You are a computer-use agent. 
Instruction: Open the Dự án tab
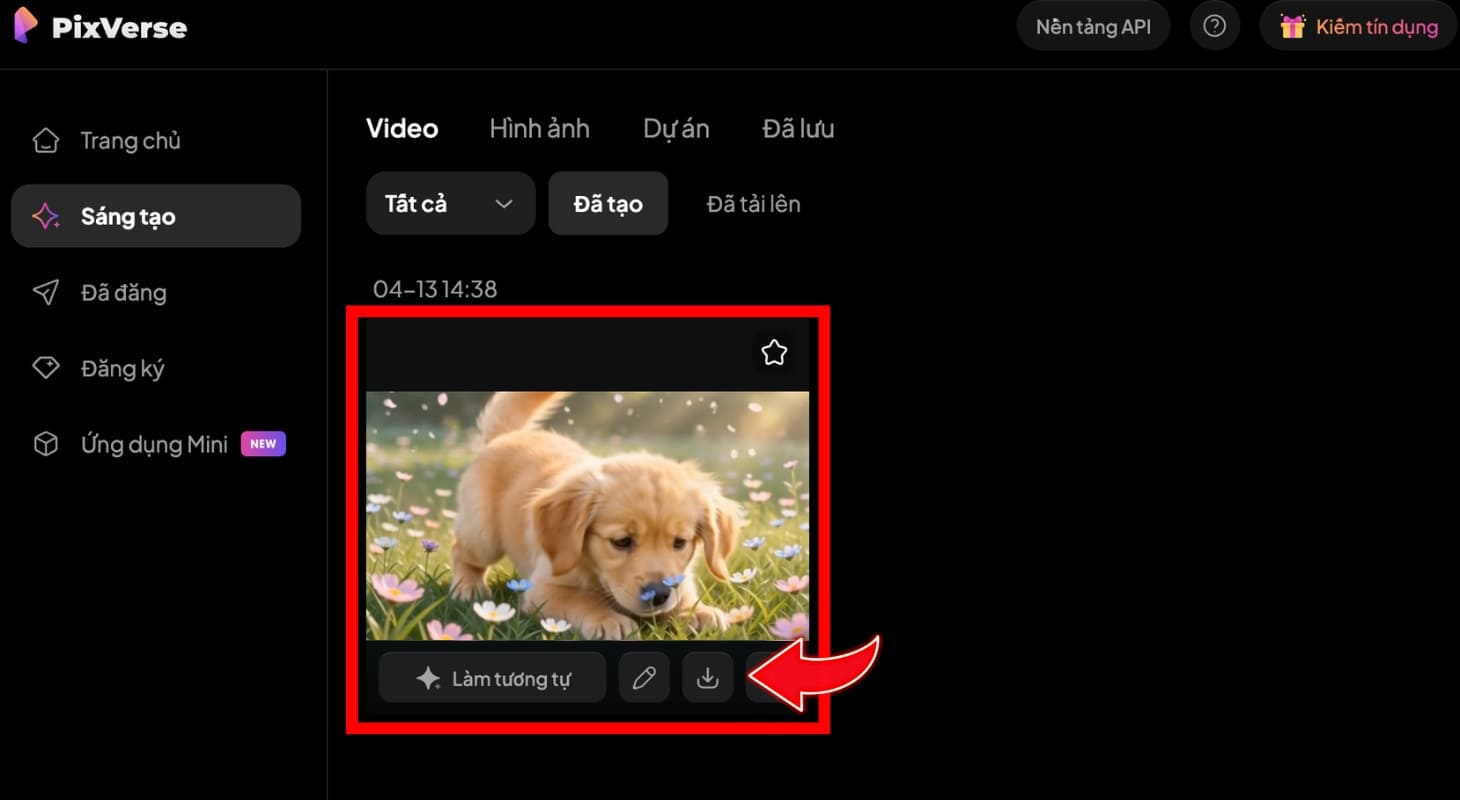[x=676, y=128]
